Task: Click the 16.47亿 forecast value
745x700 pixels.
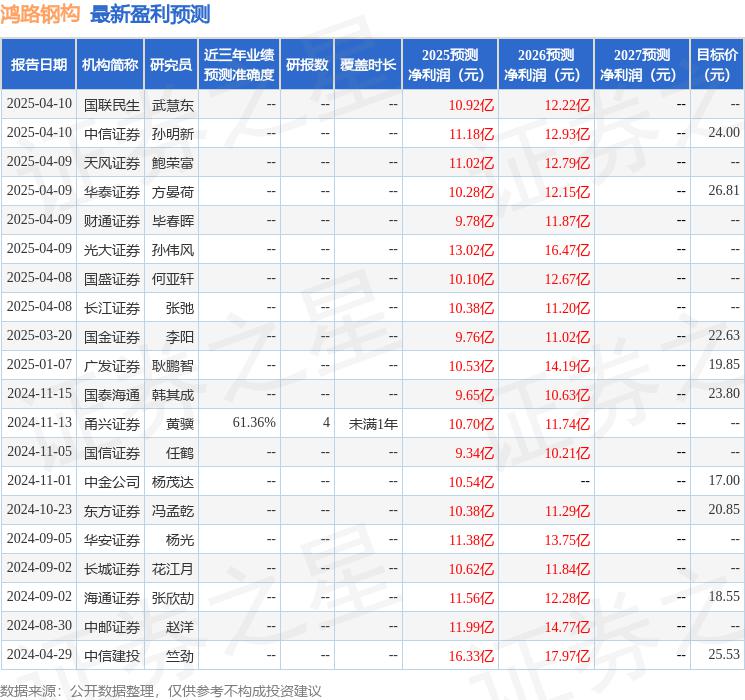Action: (567, 250)
